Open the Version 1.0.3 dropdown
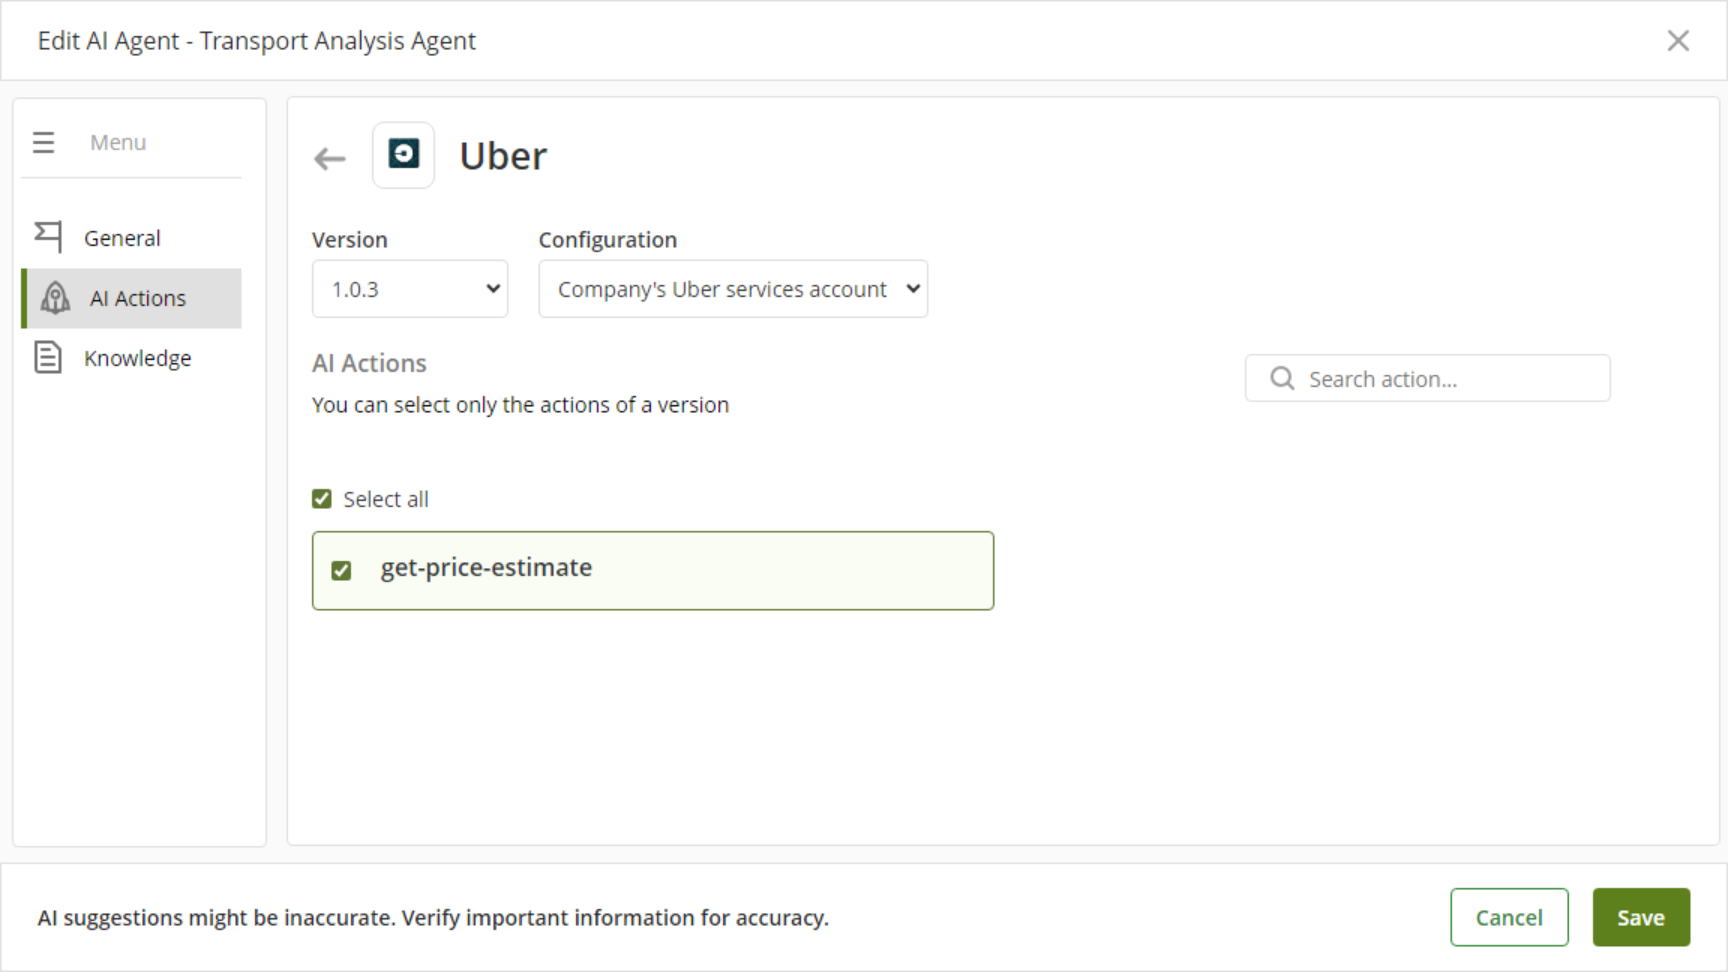Screen dimensions: 1728x972 pos(410,289)
